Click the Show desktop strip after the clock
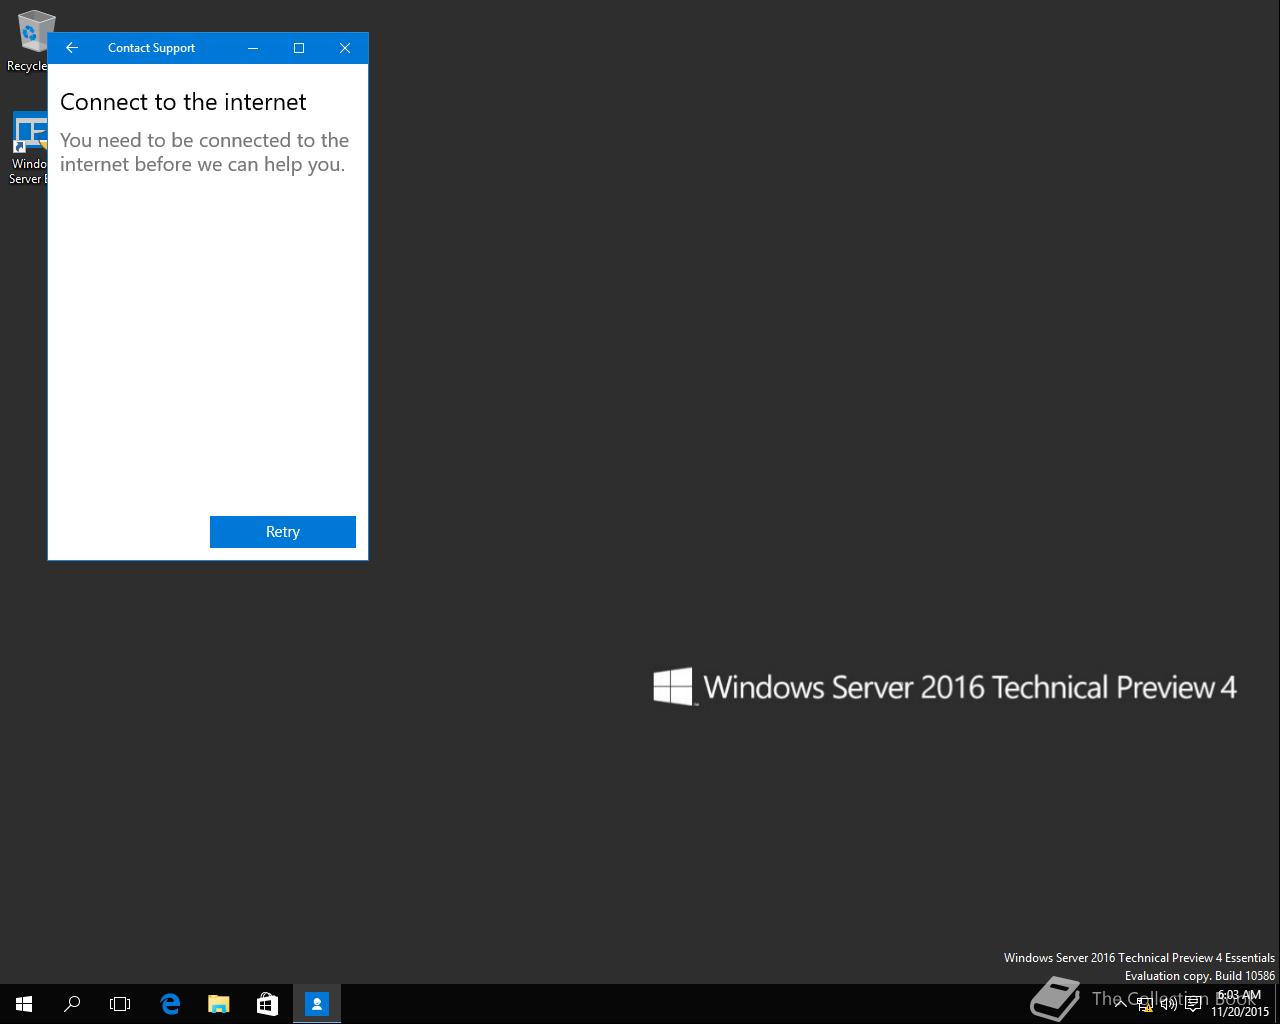 click(x=1277, y=1004)
